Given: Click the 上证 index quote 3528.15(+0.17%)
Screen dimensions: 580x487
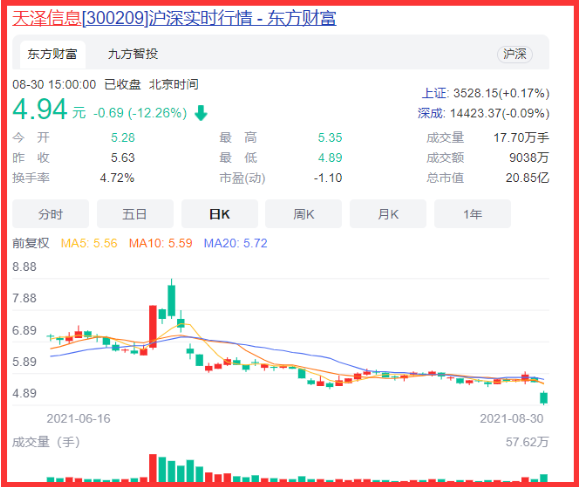Looking at the screenshot, I should coord(501,93).
